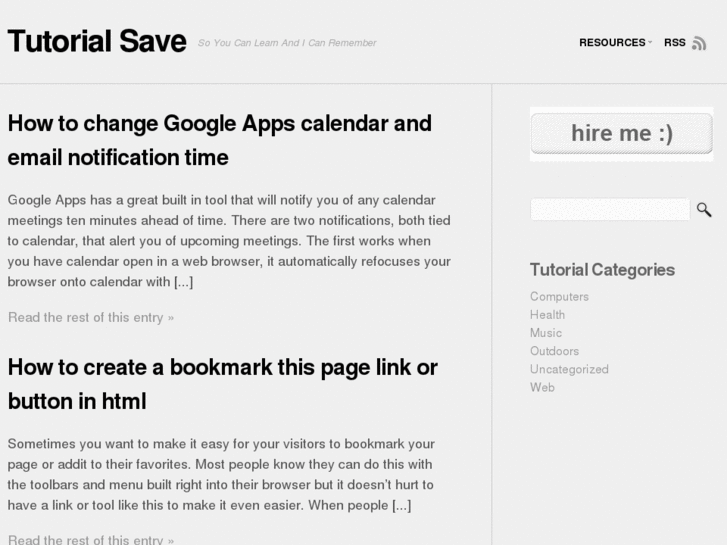Select the Computers category
The width and height of the screenshot is (727, 545).
[559, 297]
